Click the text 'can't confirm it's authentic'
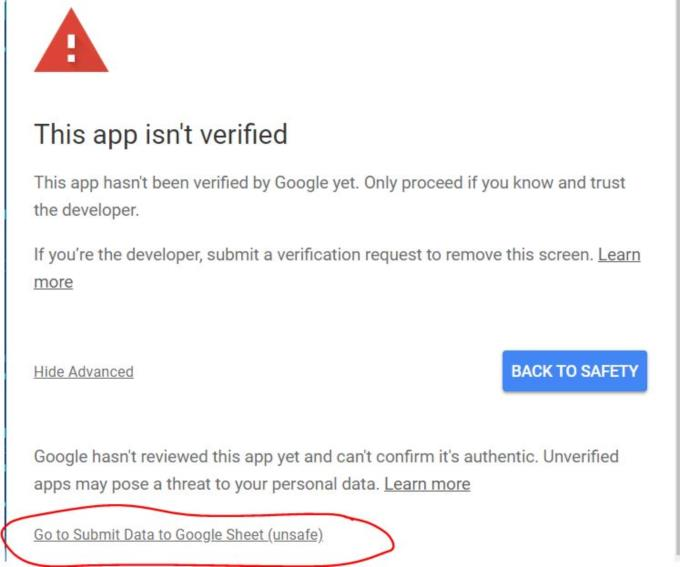680x567 pixels. 436,457
